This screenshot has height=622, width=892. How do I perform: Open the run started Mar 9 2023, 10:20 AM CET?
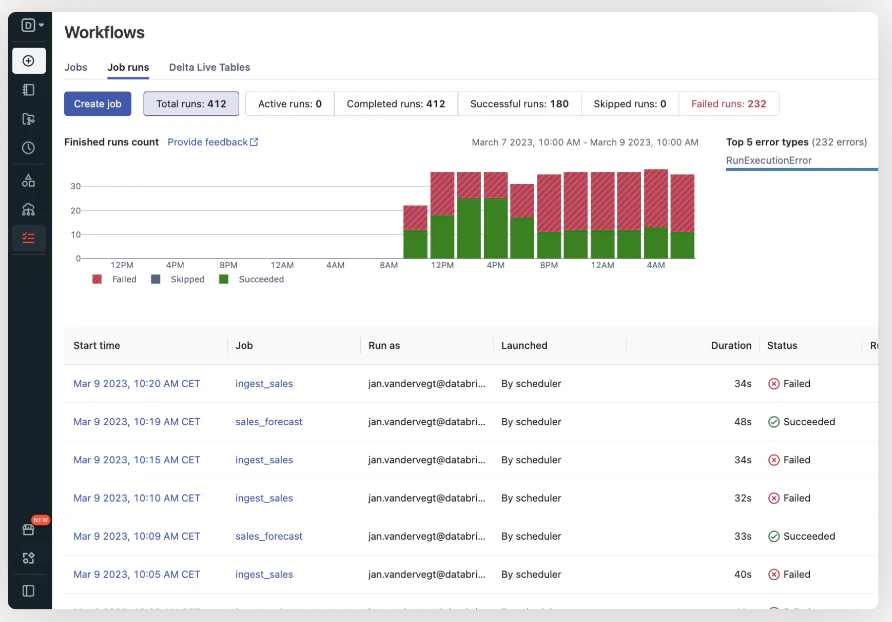(137, 384)
